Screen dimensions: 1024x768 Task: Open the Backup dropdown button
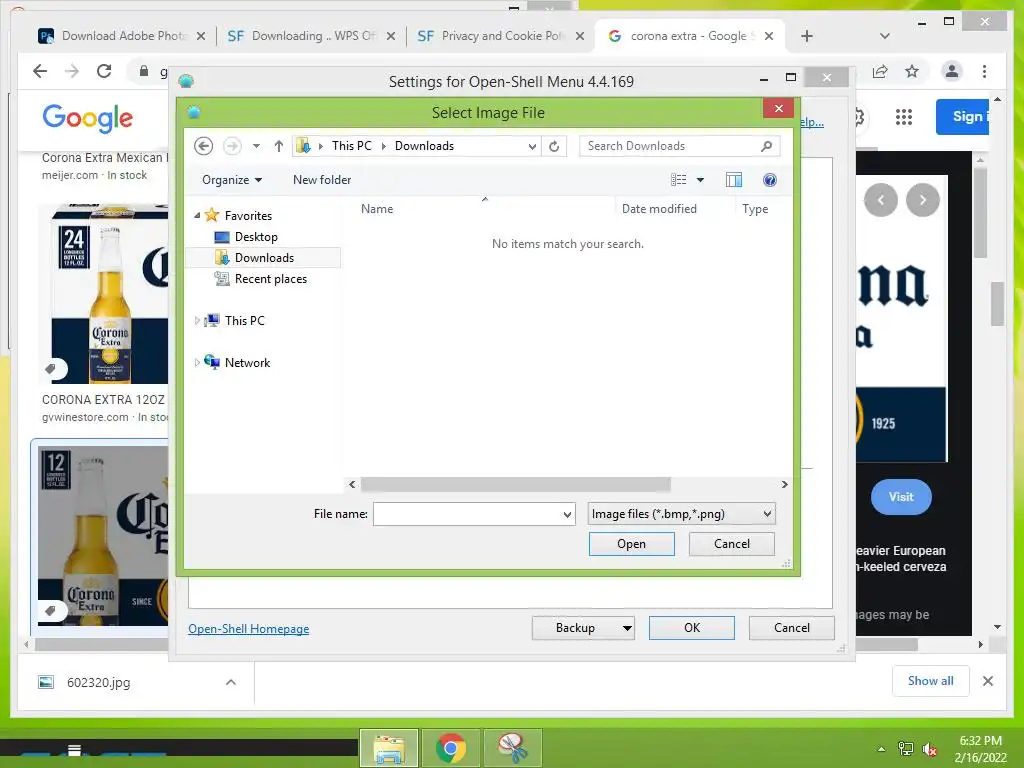[x=583, y=628]
